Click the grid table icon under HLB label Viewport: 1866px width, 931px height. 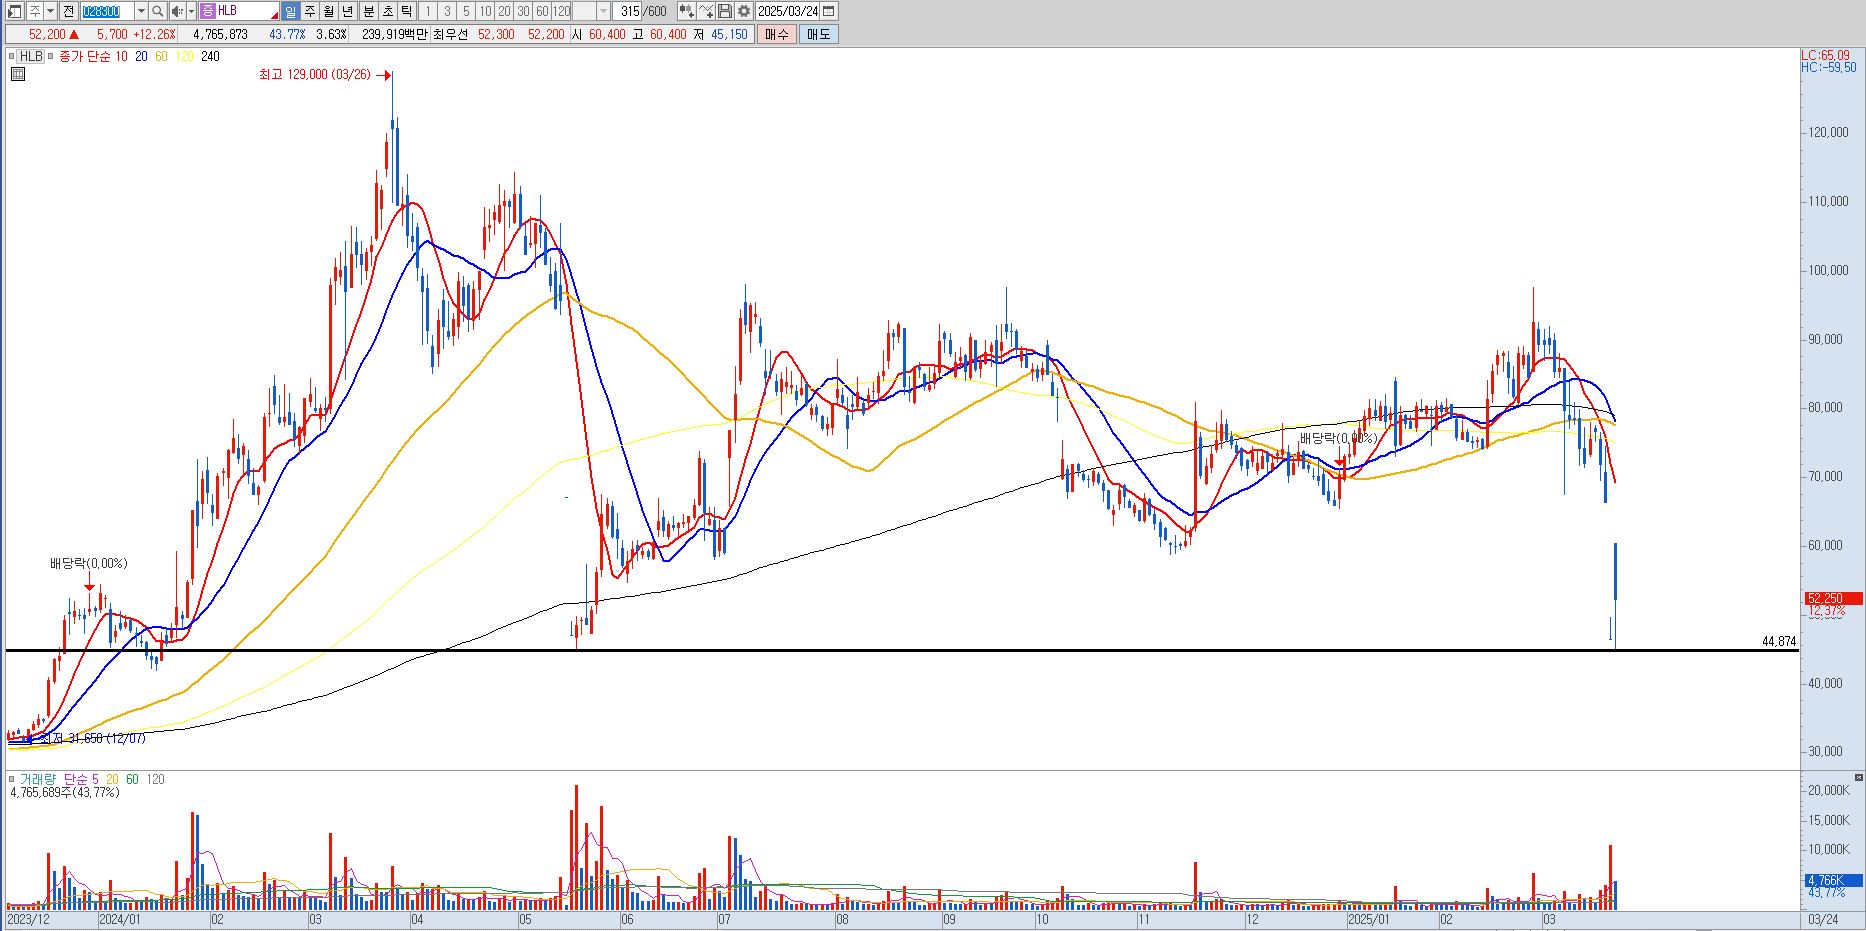[18, 74]
